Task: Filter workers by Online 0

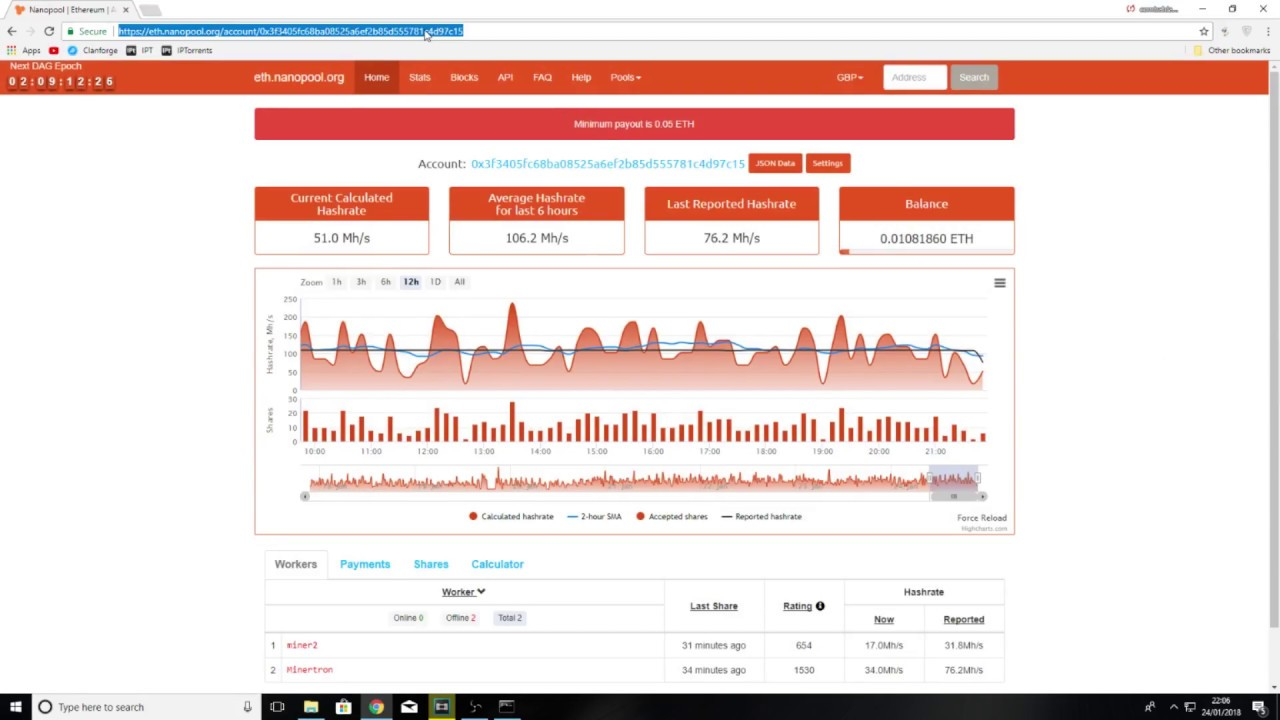Action: [x=408, y=618]
